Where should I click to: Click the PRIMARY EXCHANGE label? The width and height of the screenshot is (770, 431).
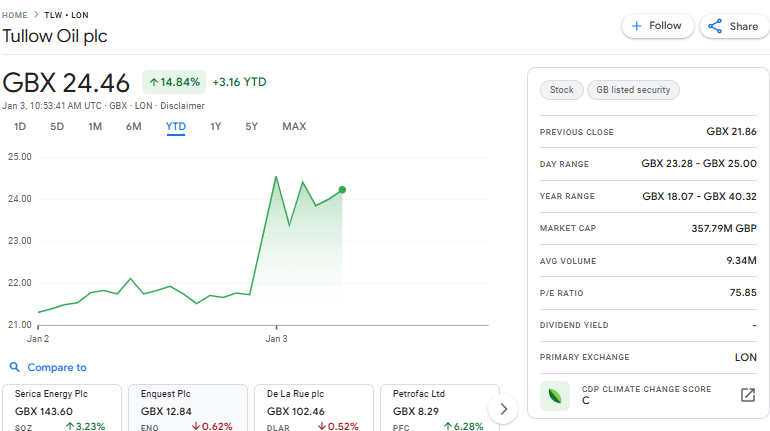point(584,357)
